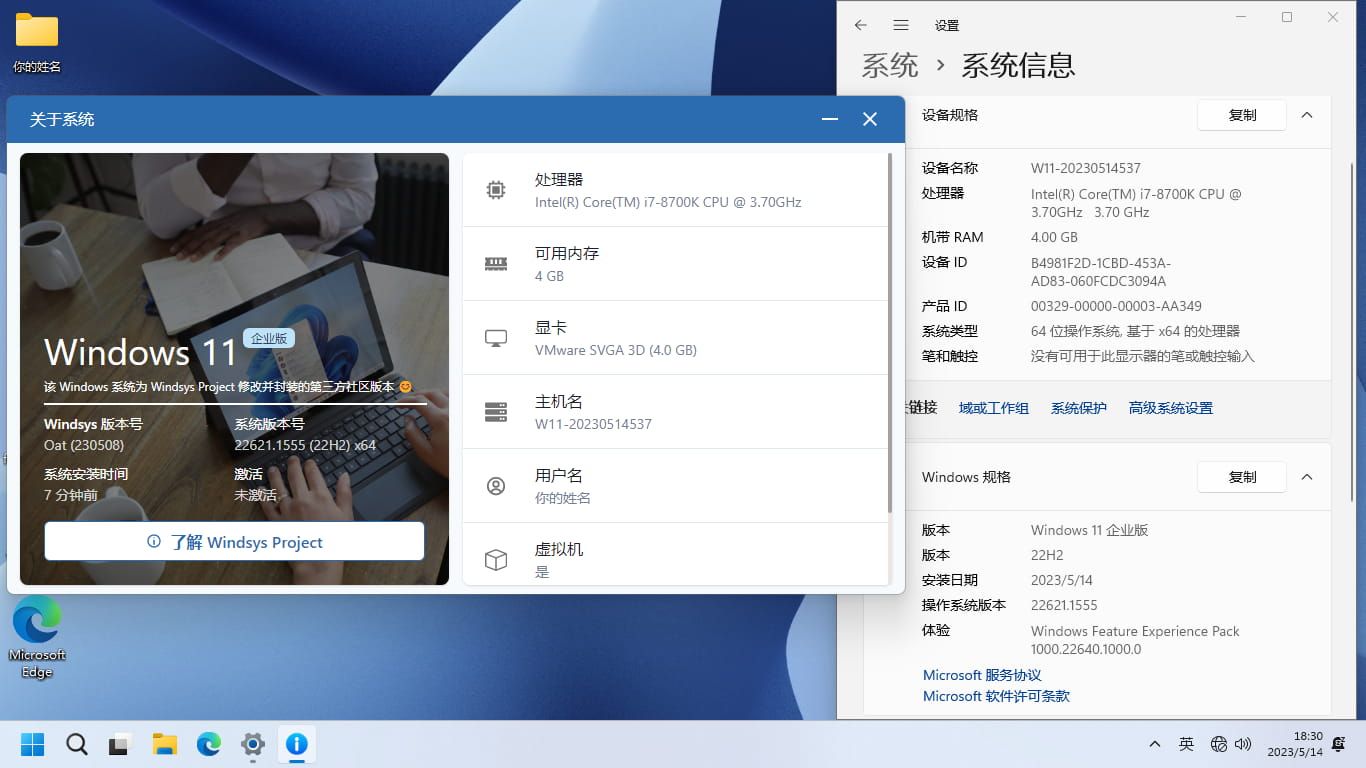
Task: Collapse the Windows 规格 section
Action: tap(1307, 477)
